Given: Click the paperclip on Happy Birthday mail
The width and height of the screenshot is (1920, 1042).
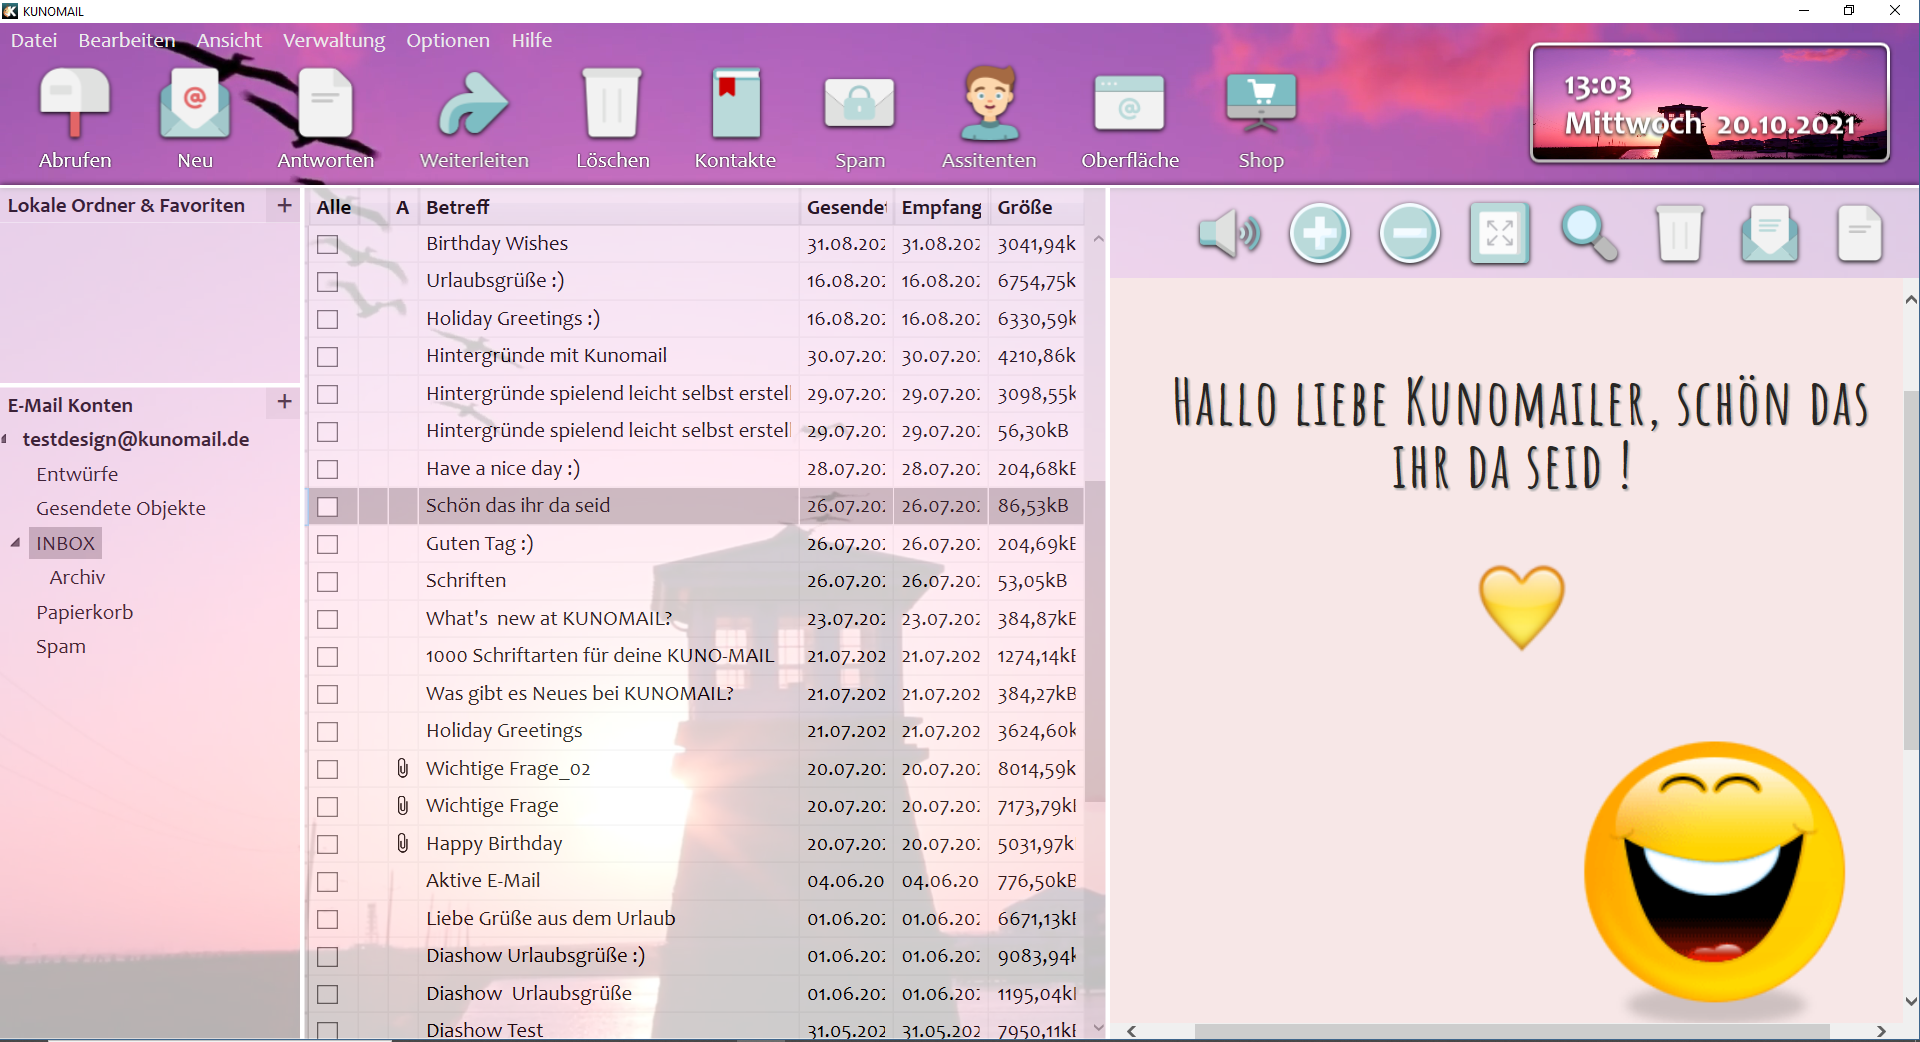Looking at the screenshot, I should (403, 843).
